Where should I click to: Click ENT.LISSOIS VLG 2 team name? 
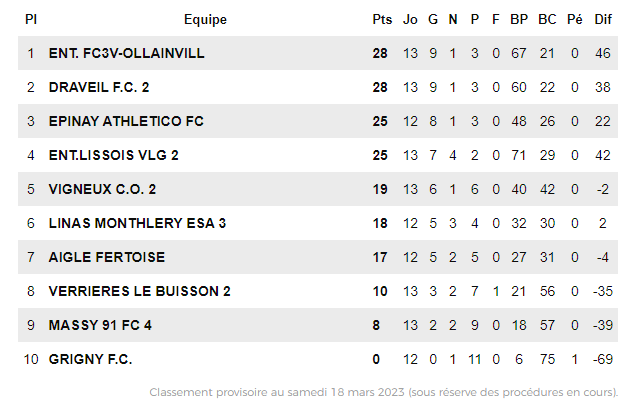click(113, 156)
